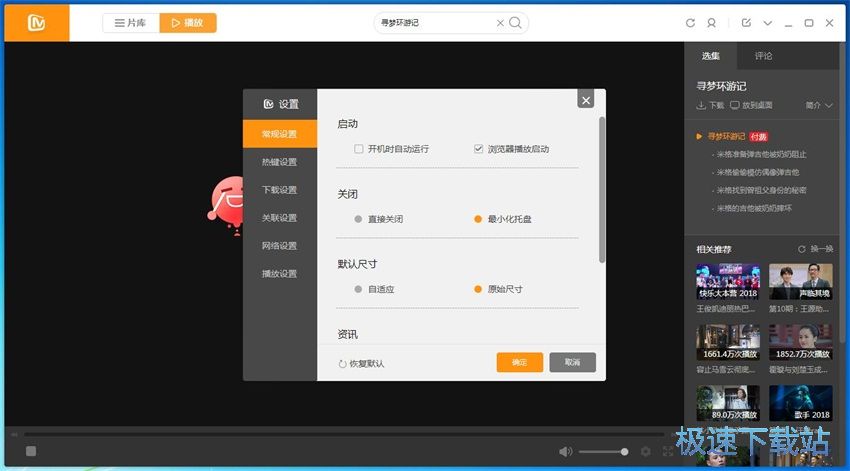Open the 歌手 2018 thumbnail

(x=801, y=403)
